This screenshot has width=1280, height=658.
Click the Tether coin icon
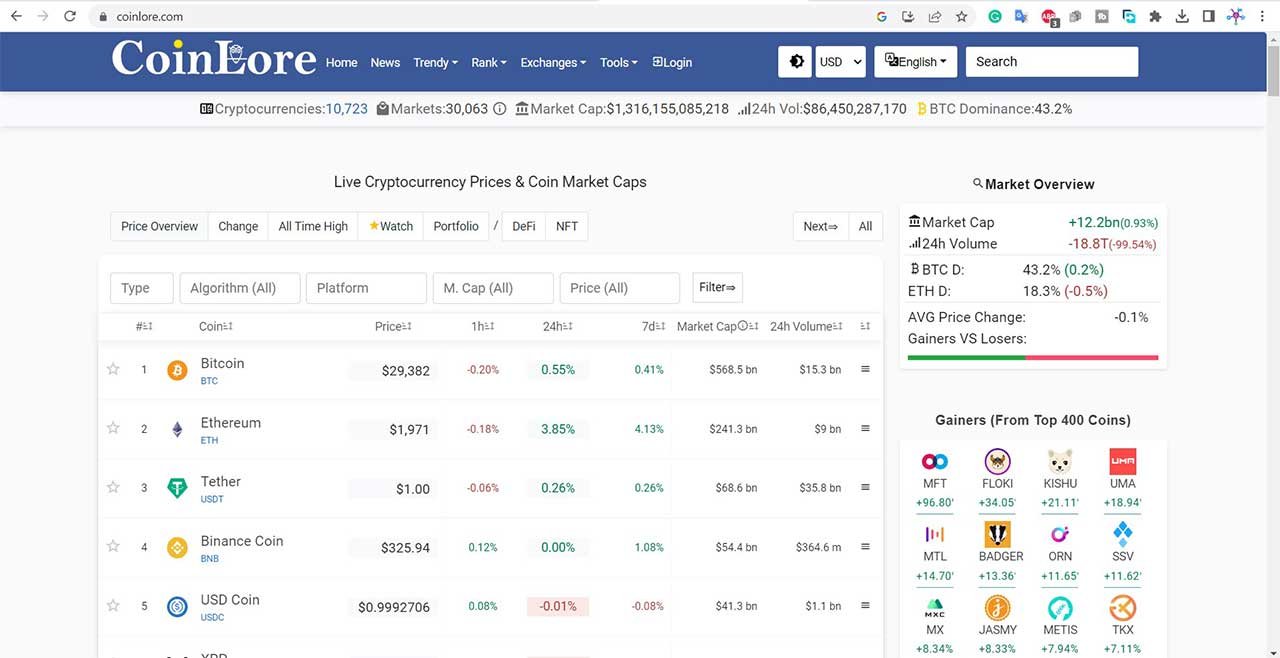[177, 489]
